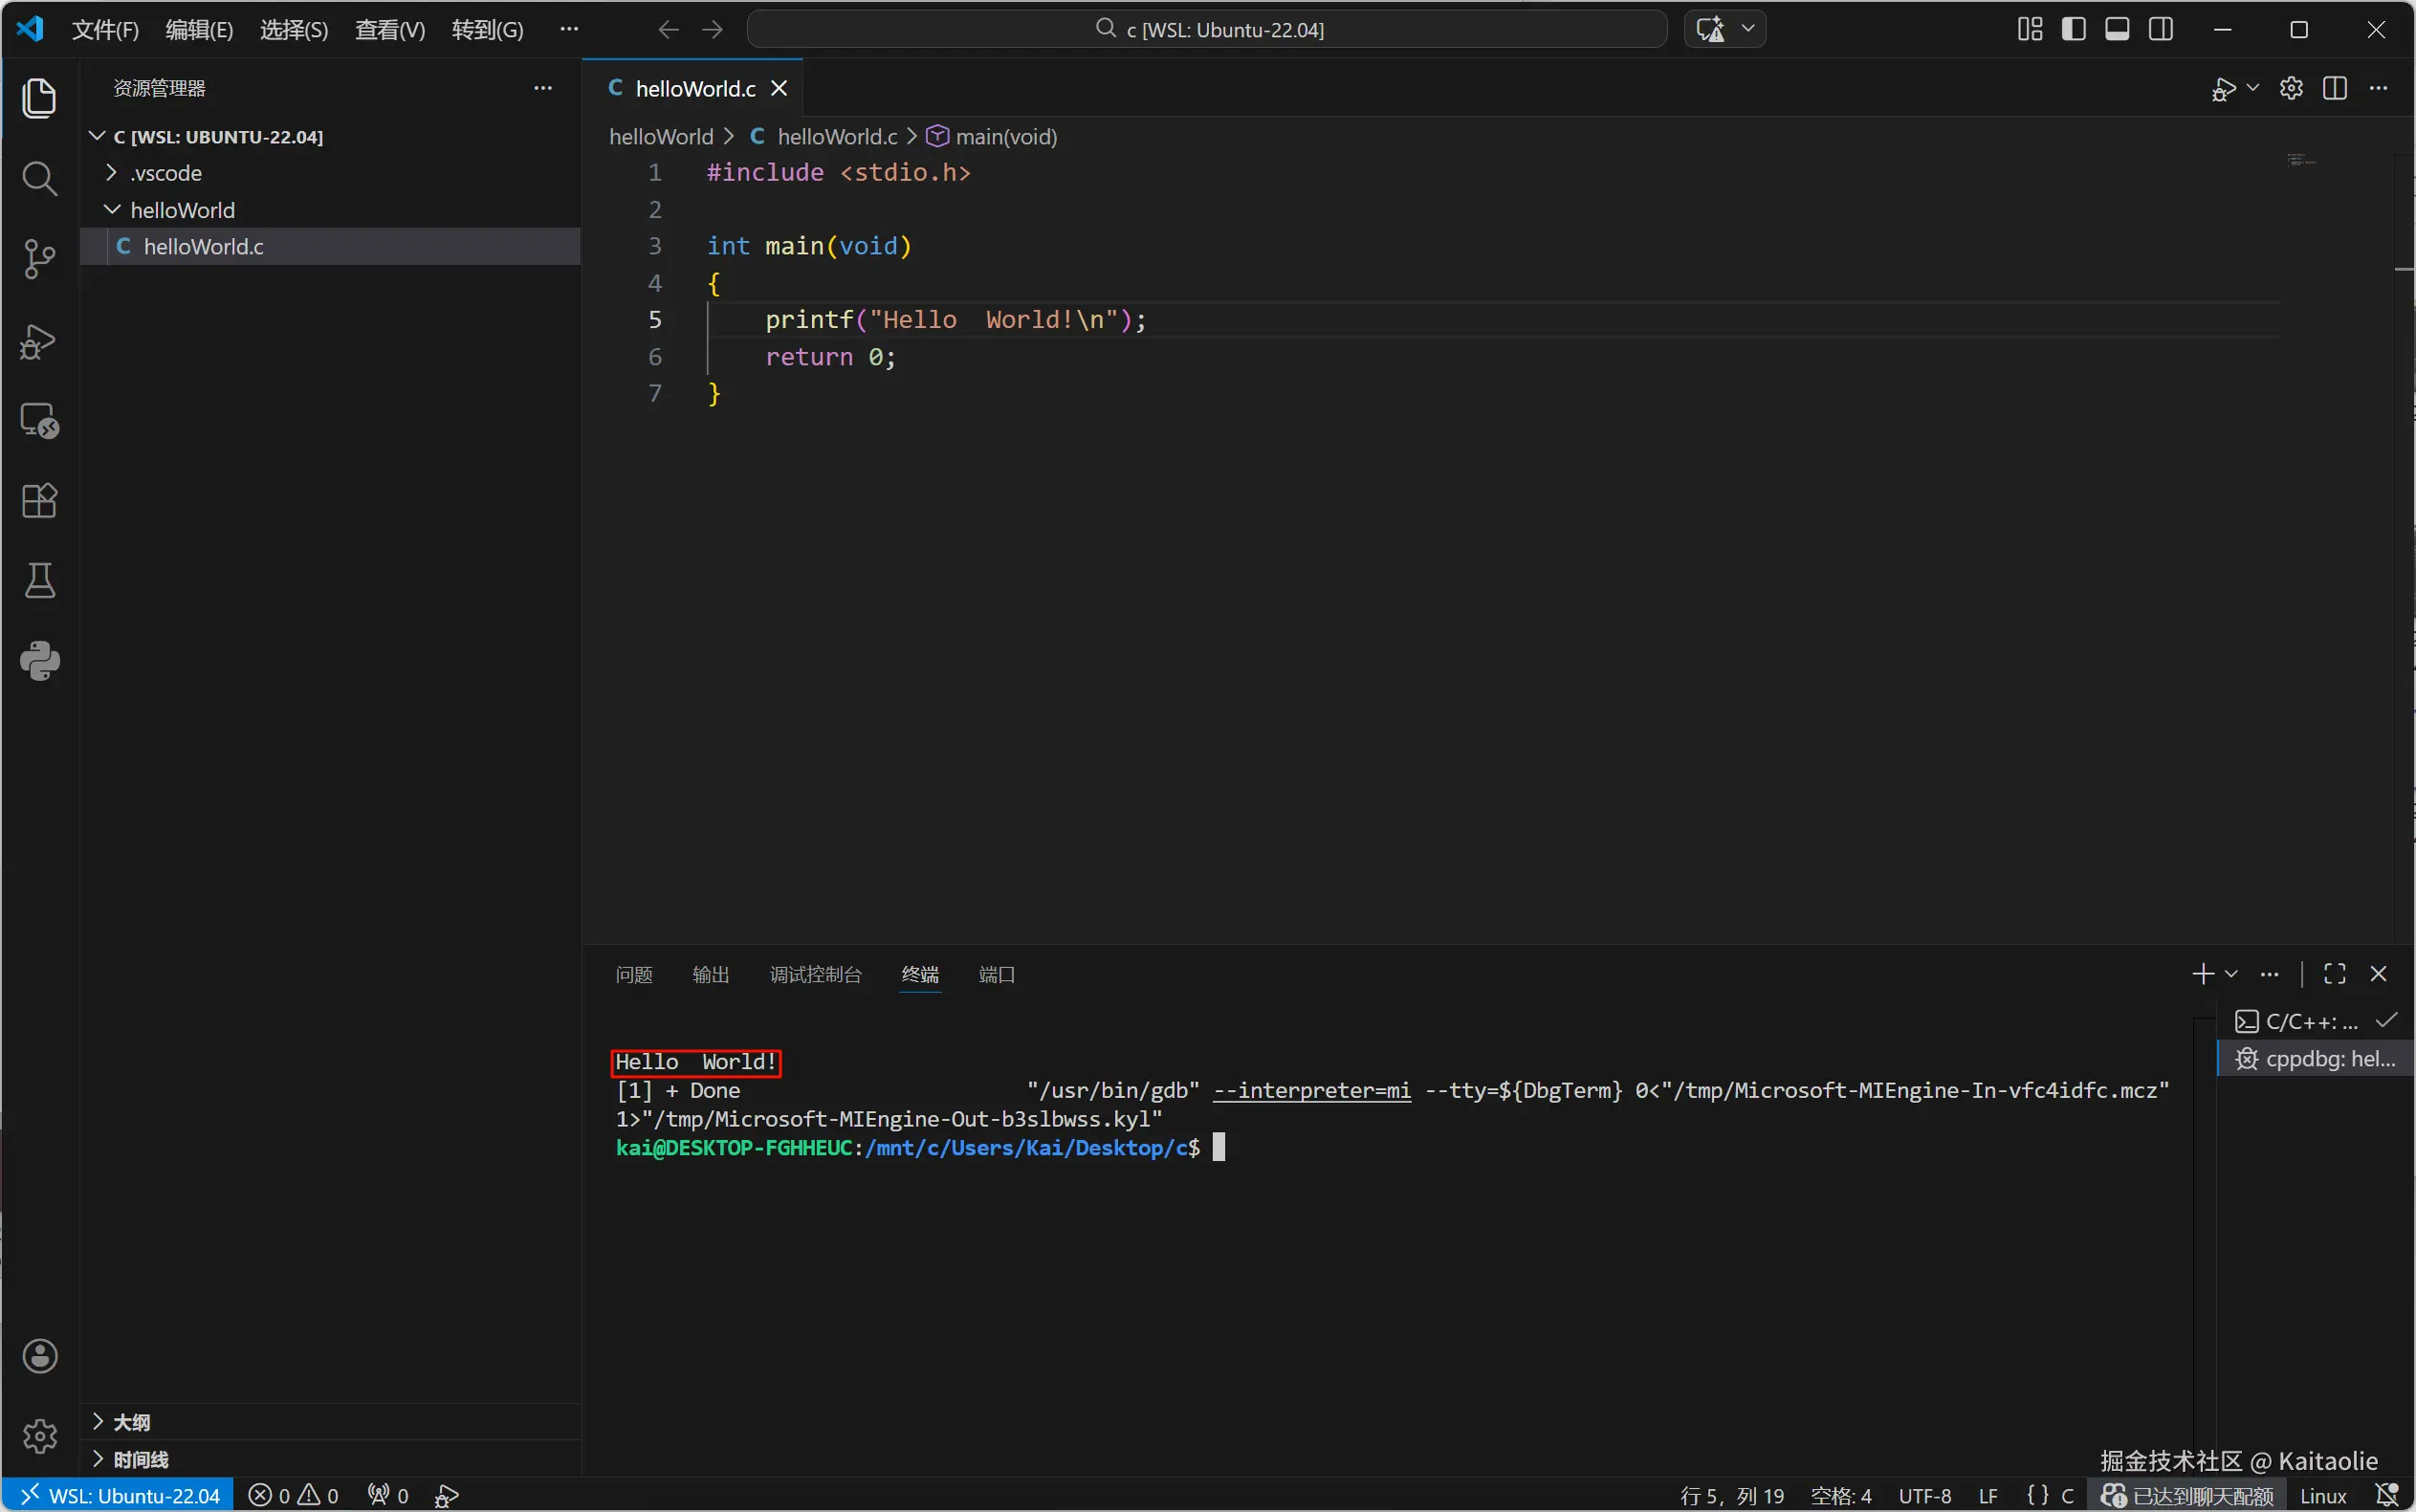Click the command center search box

[x=1207, y=29]
